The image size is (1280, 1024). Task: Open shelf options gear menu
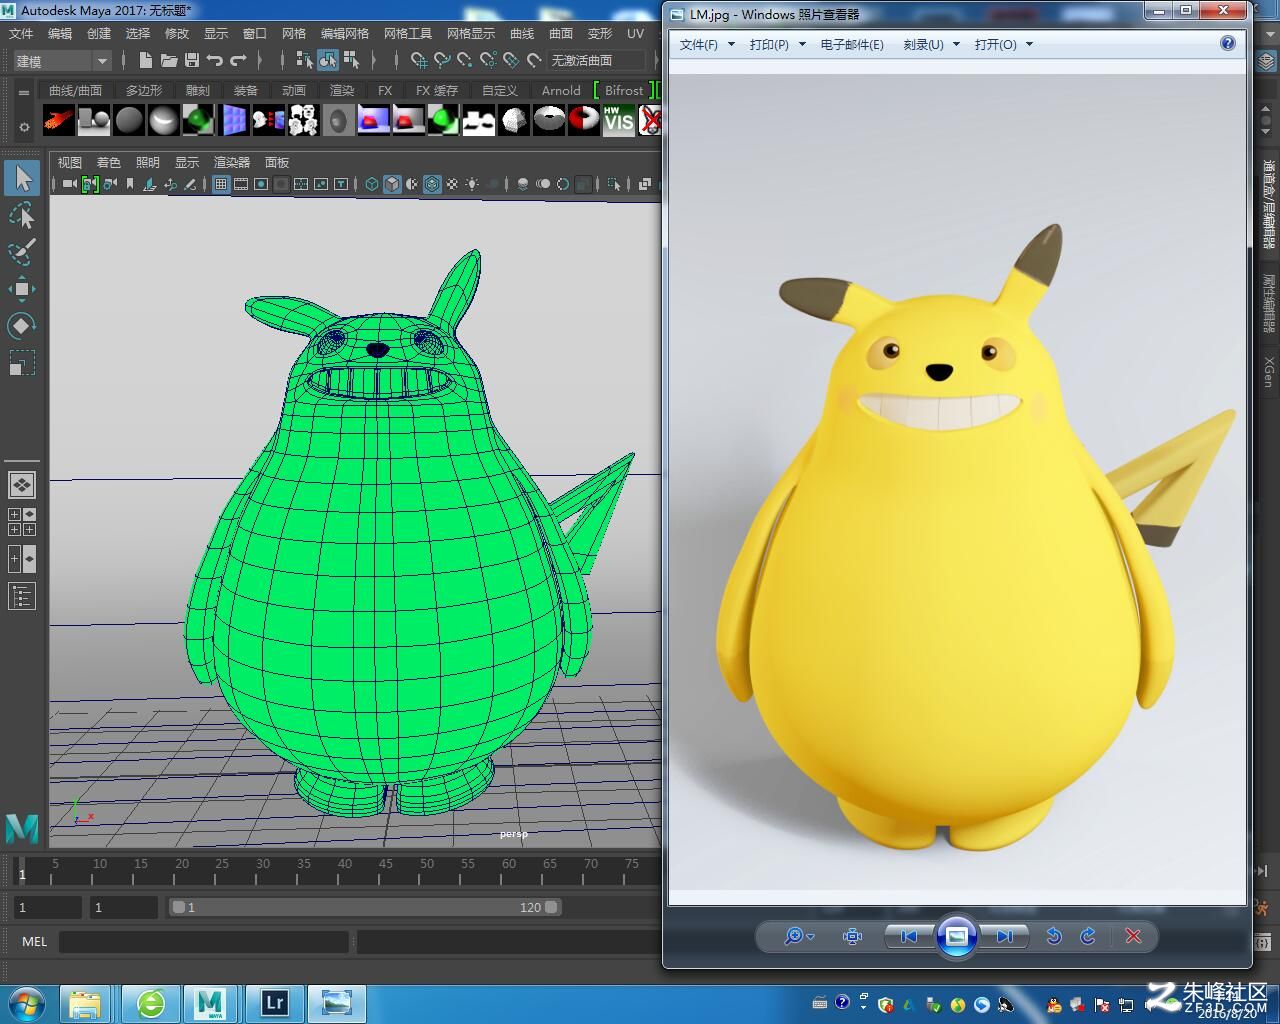pos(24,126)
